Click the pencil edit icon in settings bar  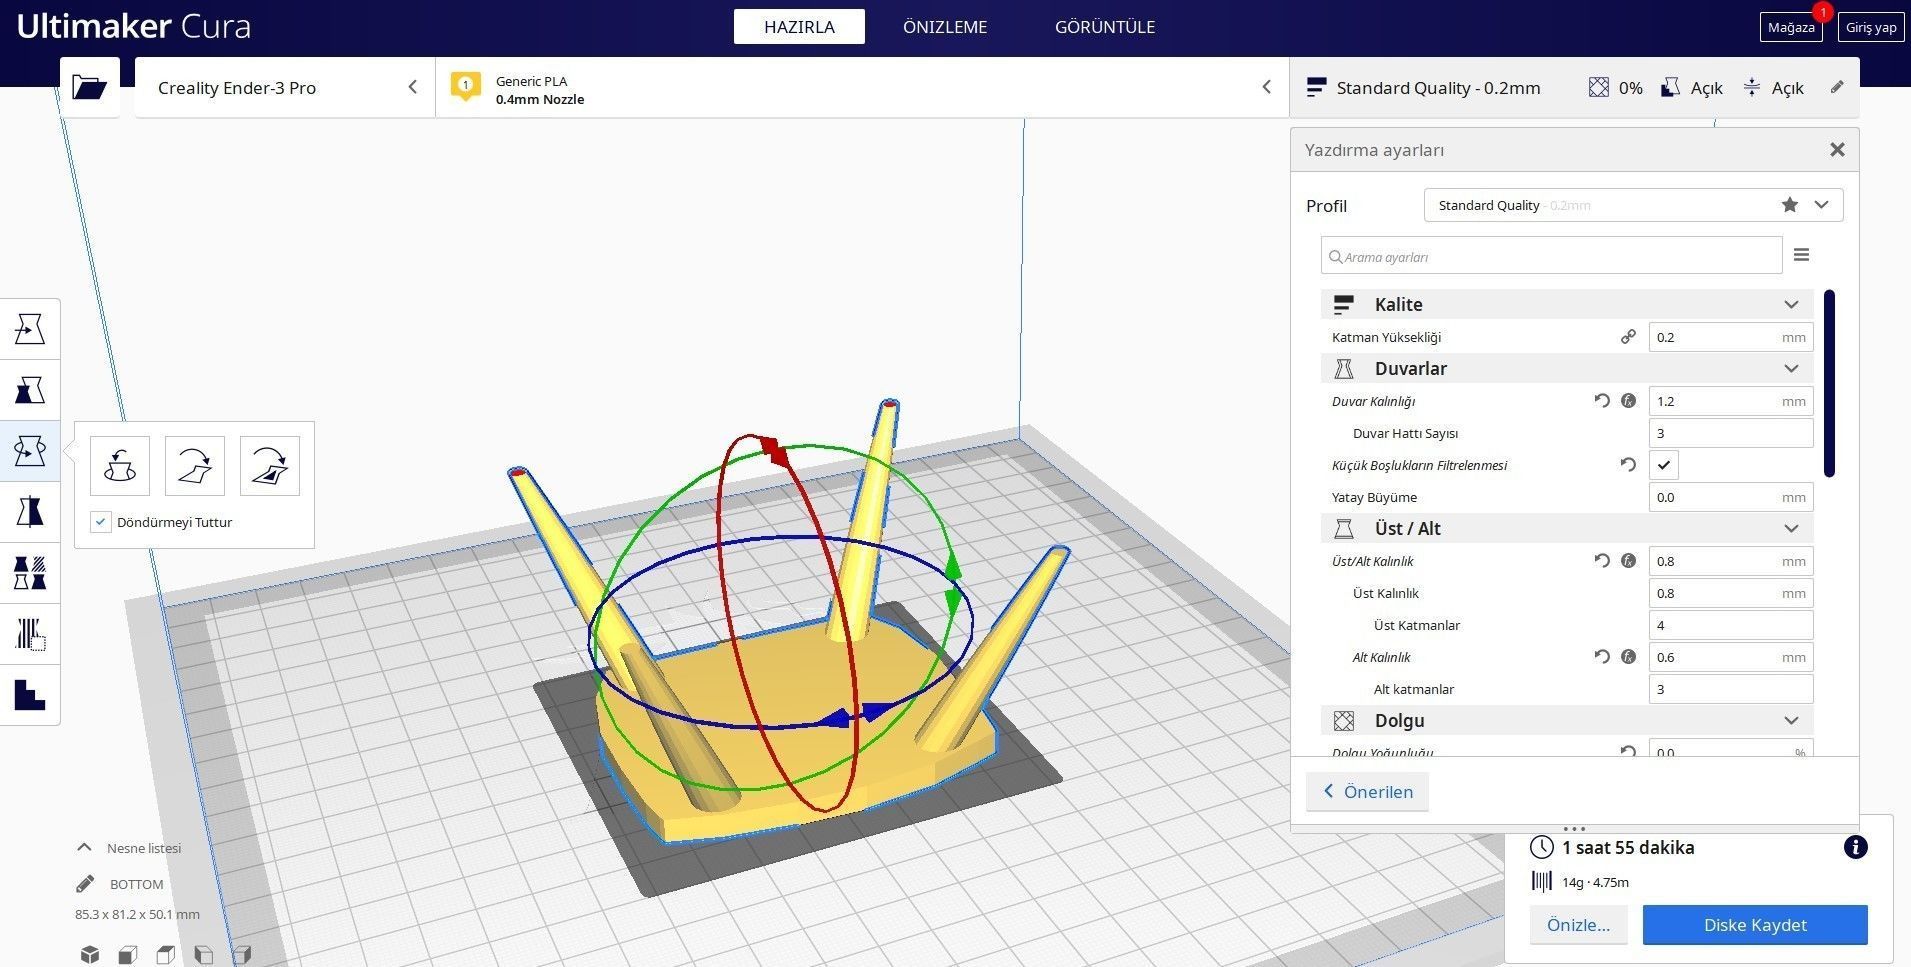(x=1837, y=87)
